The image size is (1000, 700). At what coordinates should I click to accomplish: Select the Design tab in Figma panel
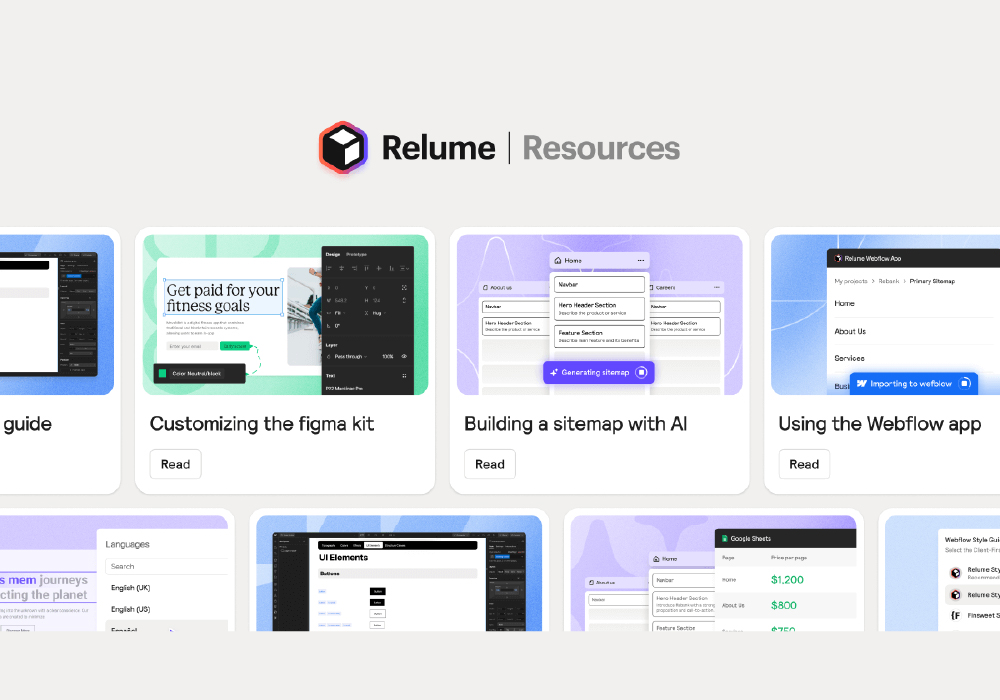point(333,254)
